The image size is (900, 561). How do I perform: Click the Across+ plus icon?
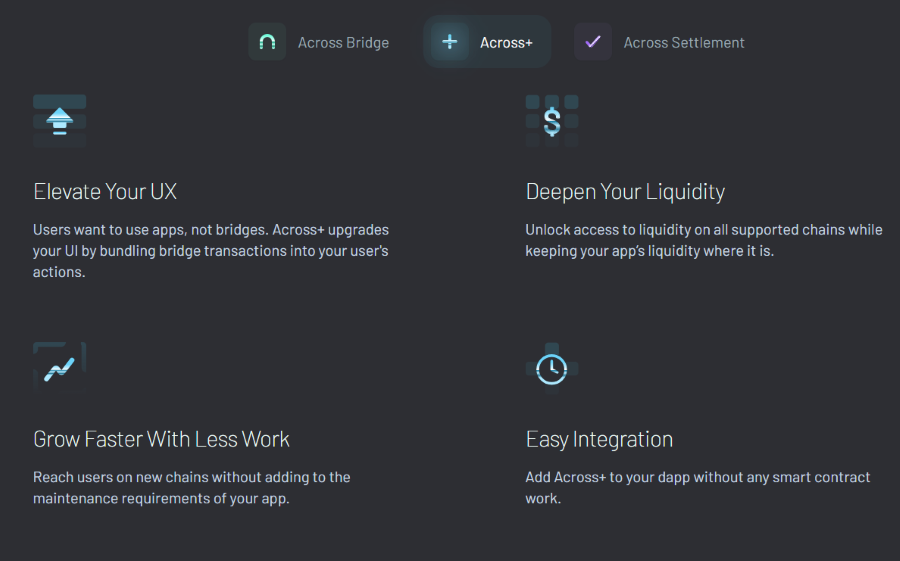450,42
